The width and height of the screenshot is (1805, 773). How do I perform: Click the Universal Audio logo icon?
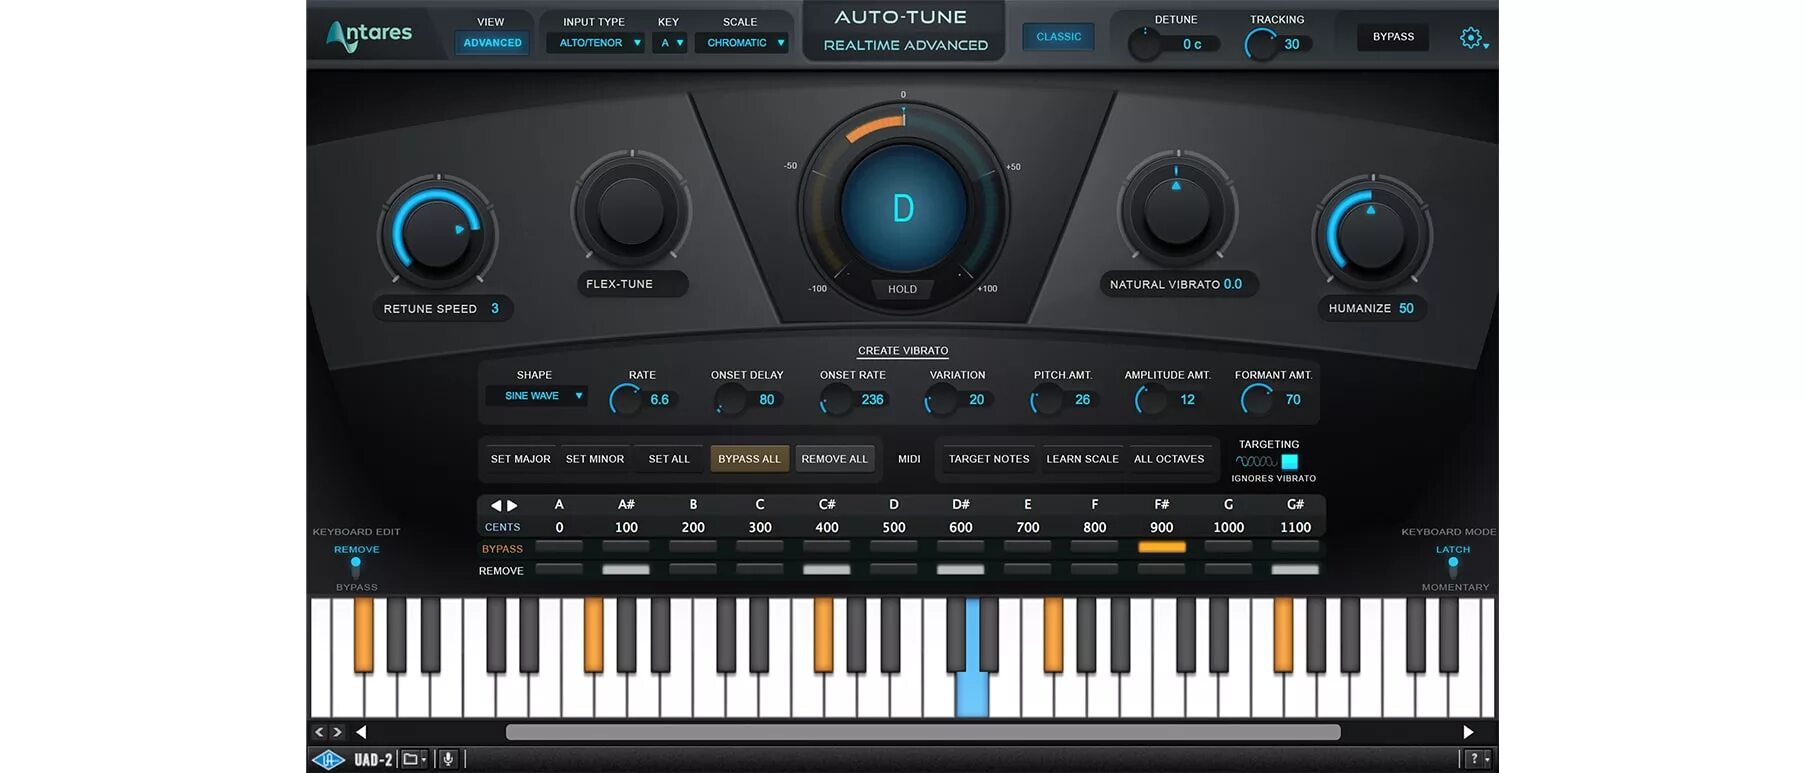(328, 760)
